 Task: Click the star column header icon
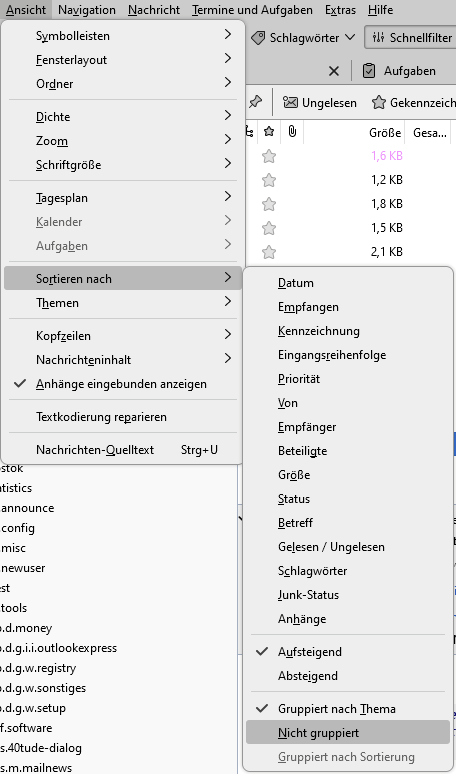click(x=269, y=131)
